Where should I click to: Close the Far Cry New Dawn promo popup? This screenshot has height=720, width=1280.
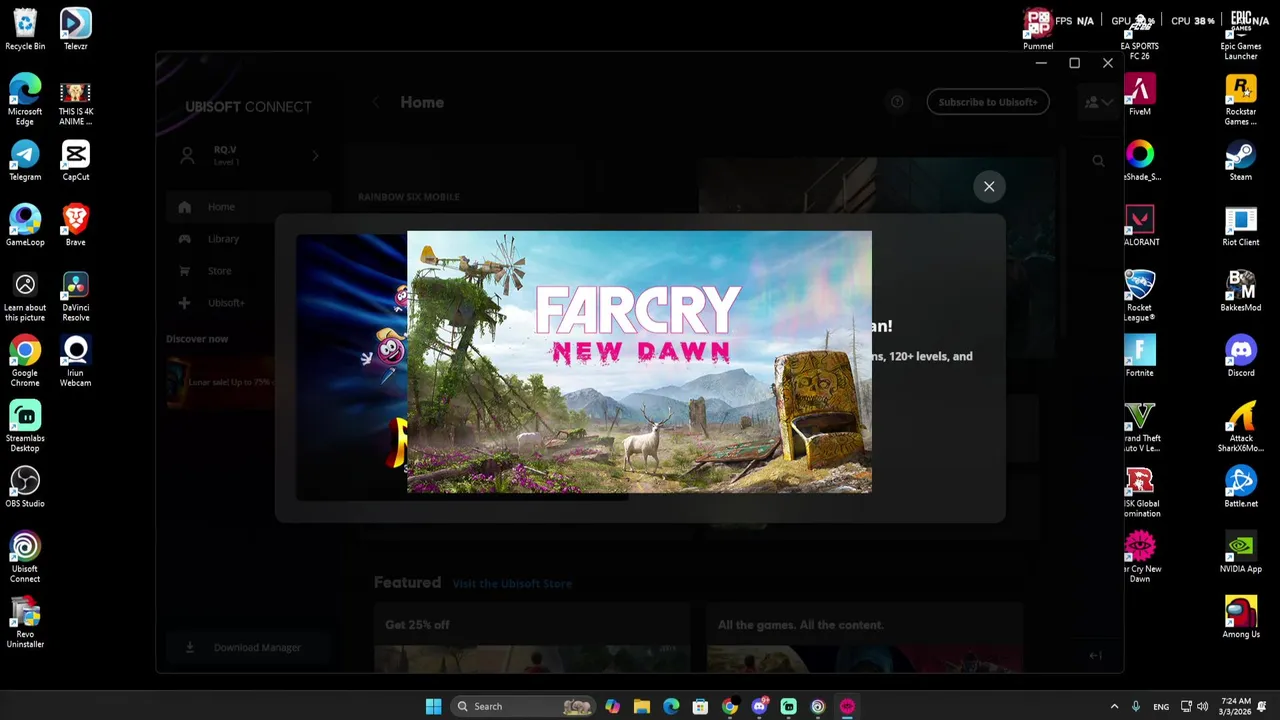[989, 186]
